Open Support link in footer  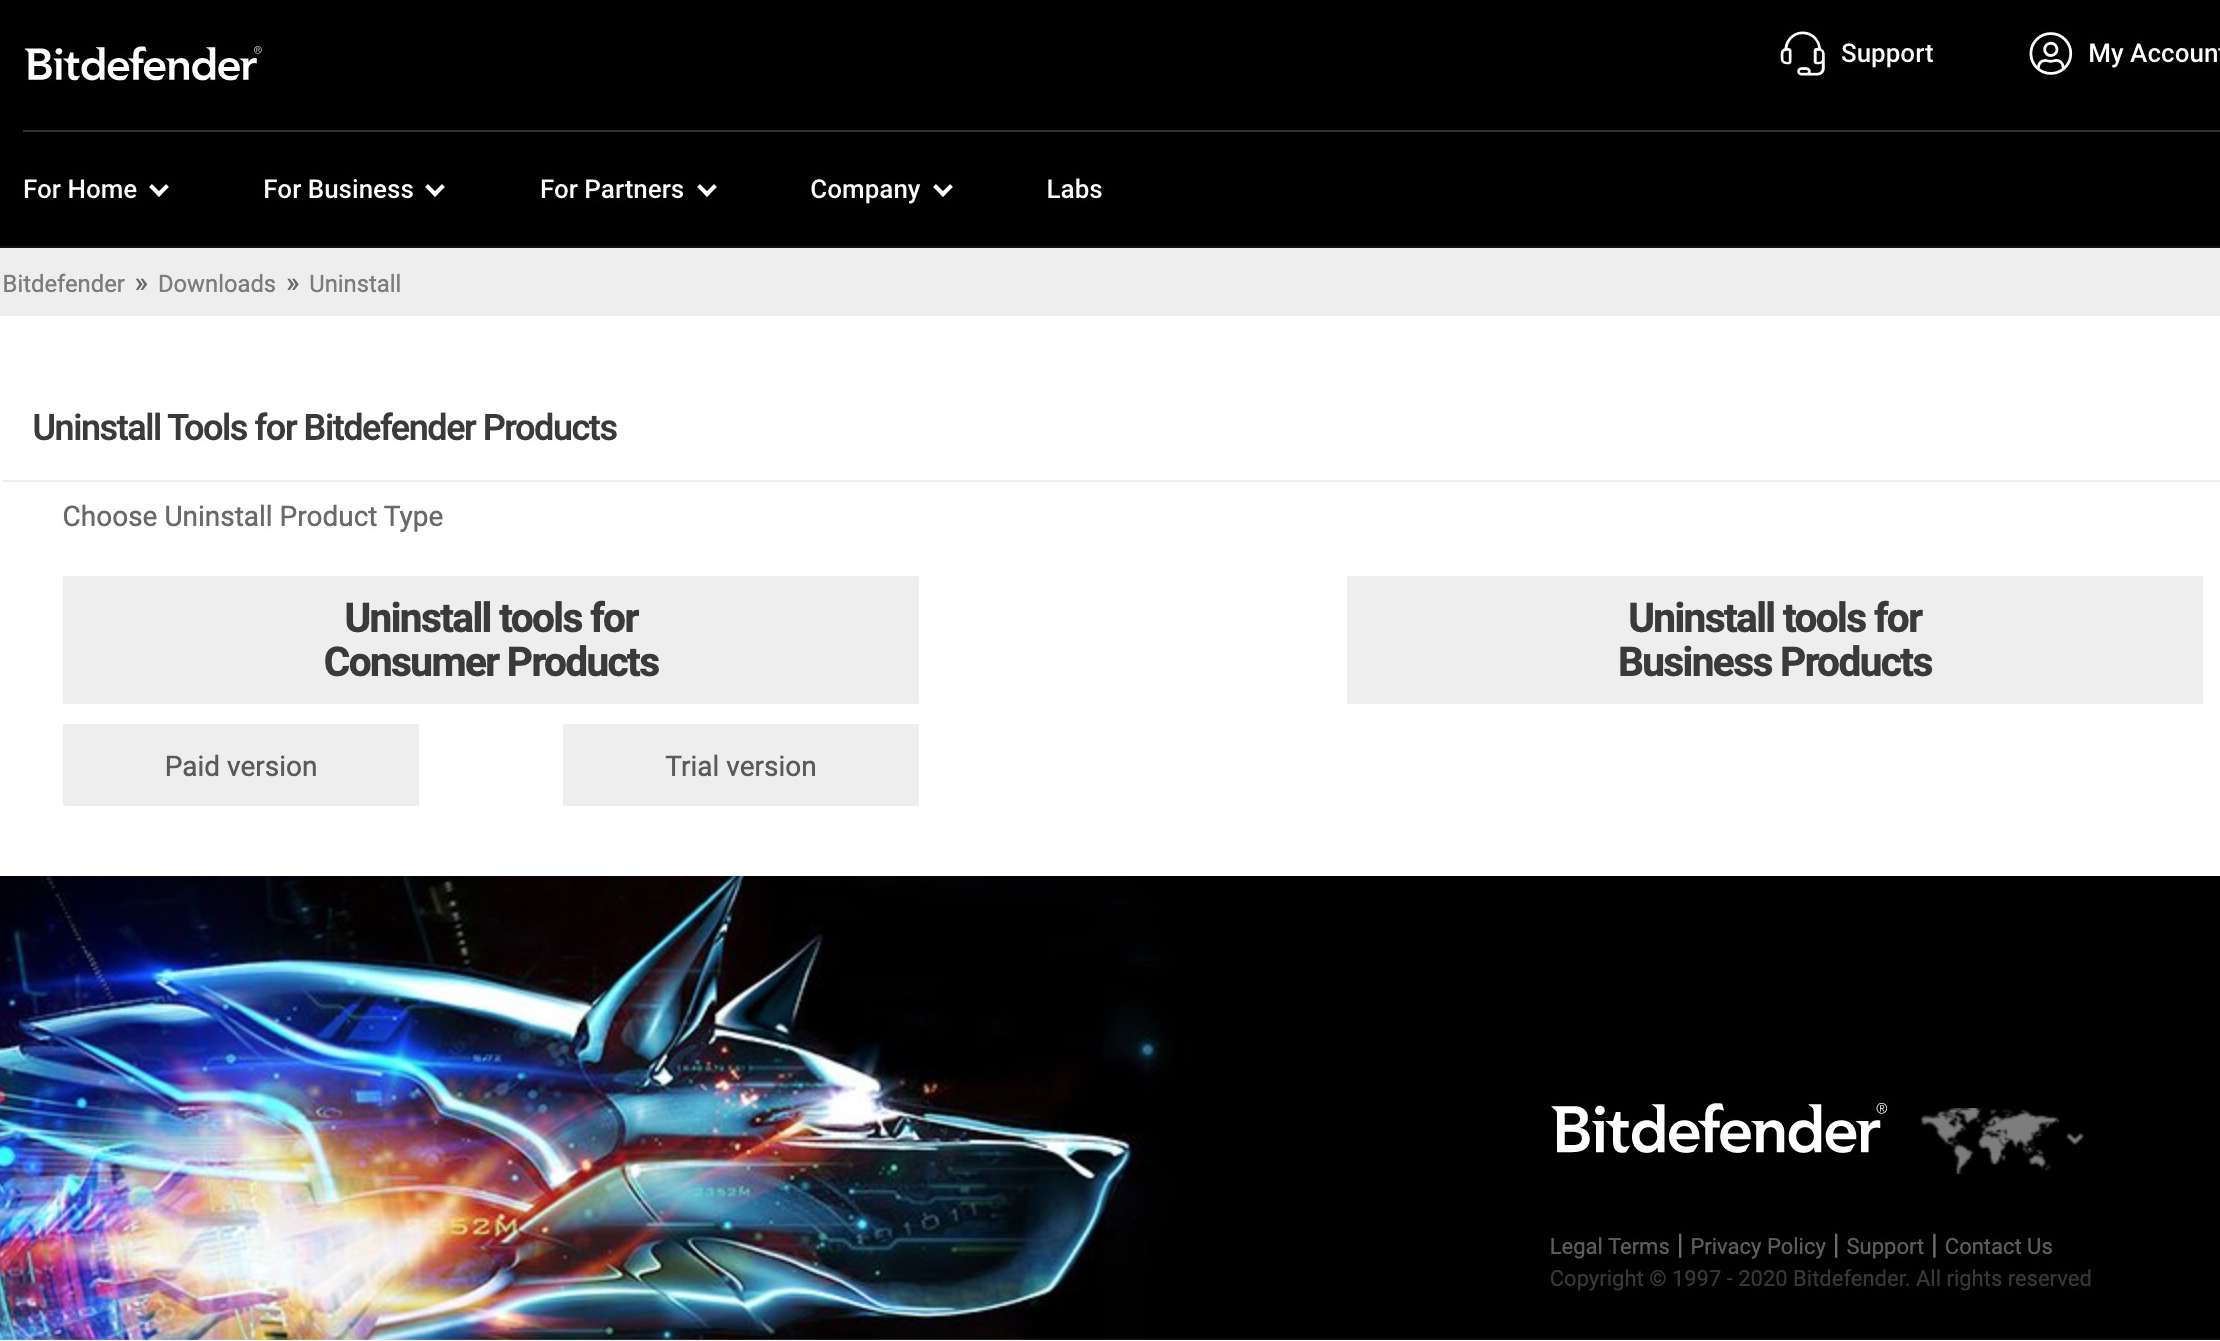[x=1885, y=1247]
